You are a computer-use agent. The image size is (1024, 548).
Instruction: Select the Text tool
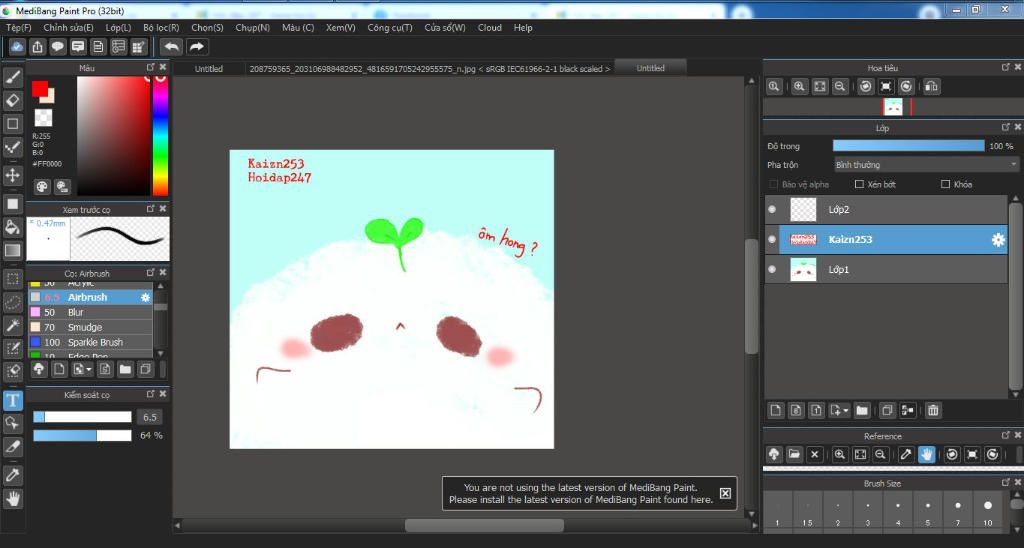pos(12,400)
